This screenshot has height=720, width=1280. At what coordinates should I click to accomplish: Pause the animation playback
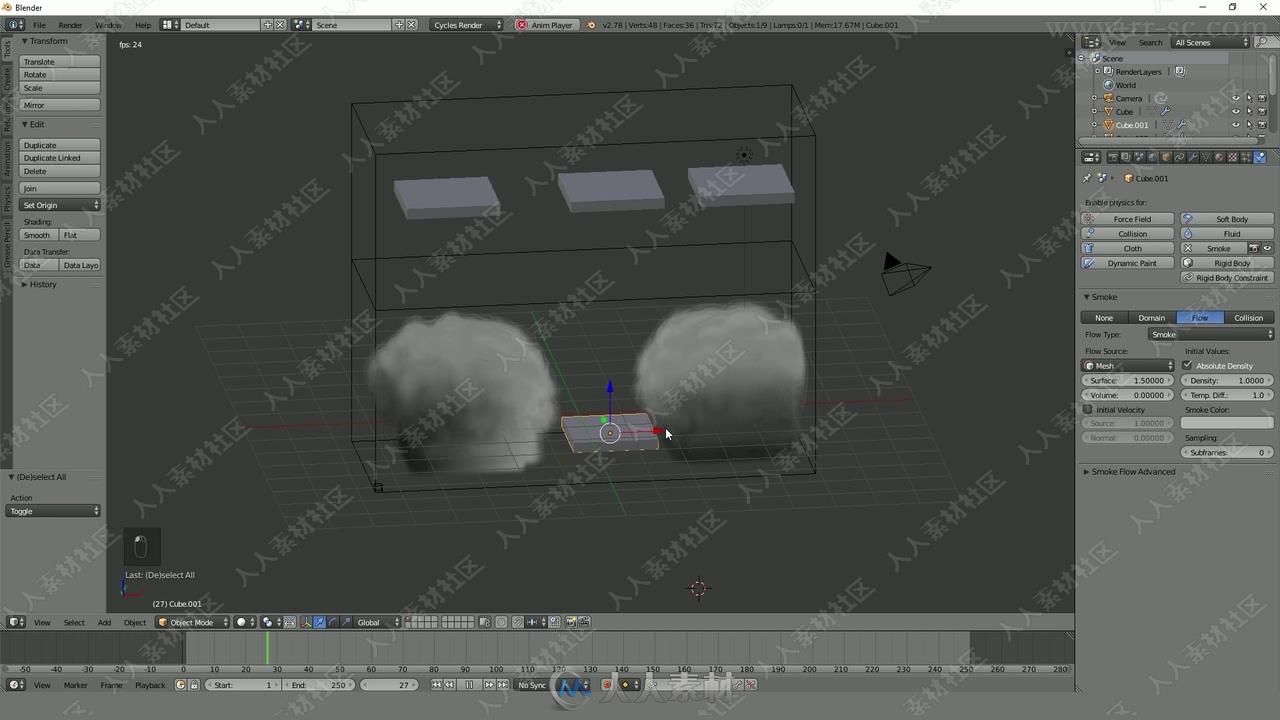point(469,685)
